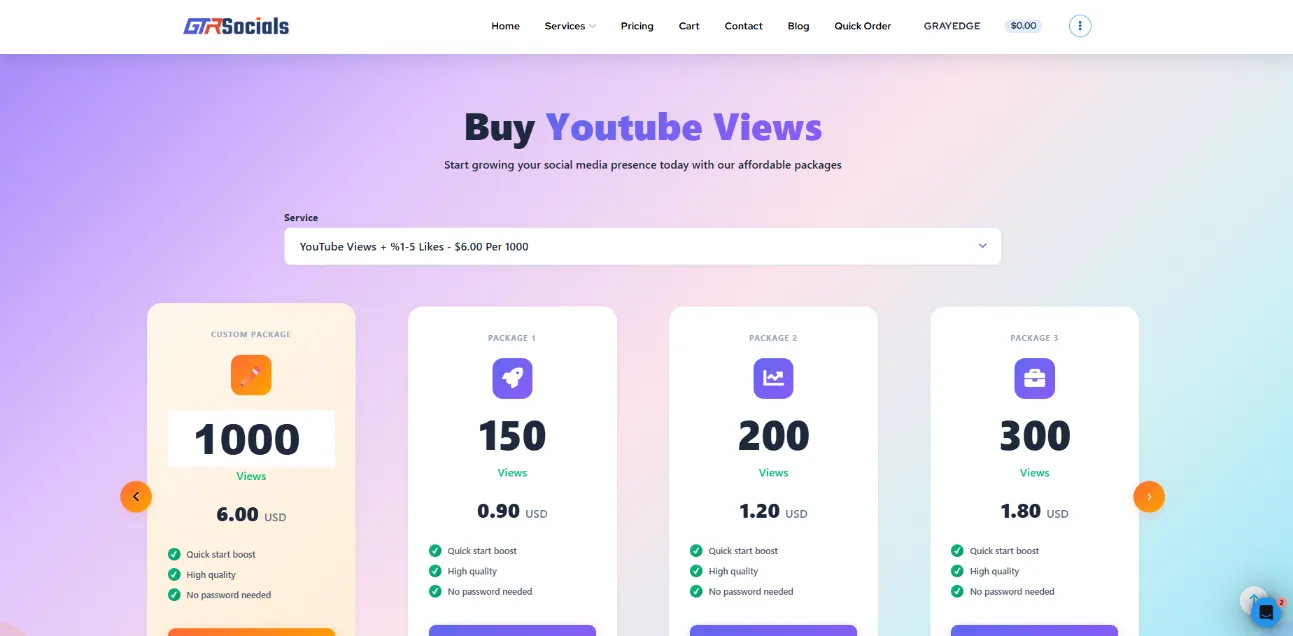Click the purple order button on Package 1
Image resolution: width=1293 pixels, height=636 pixels.
(x=512, y=631)
